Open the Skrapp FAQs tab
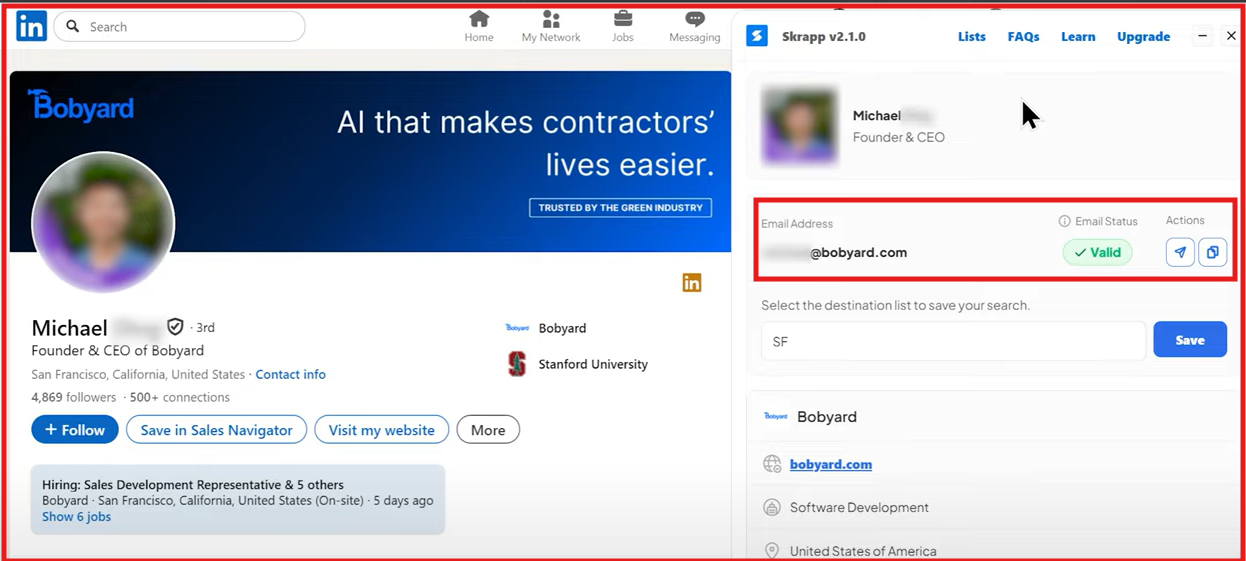Viewport: 1246px width, 561px height. click(x=1023, y=36)
